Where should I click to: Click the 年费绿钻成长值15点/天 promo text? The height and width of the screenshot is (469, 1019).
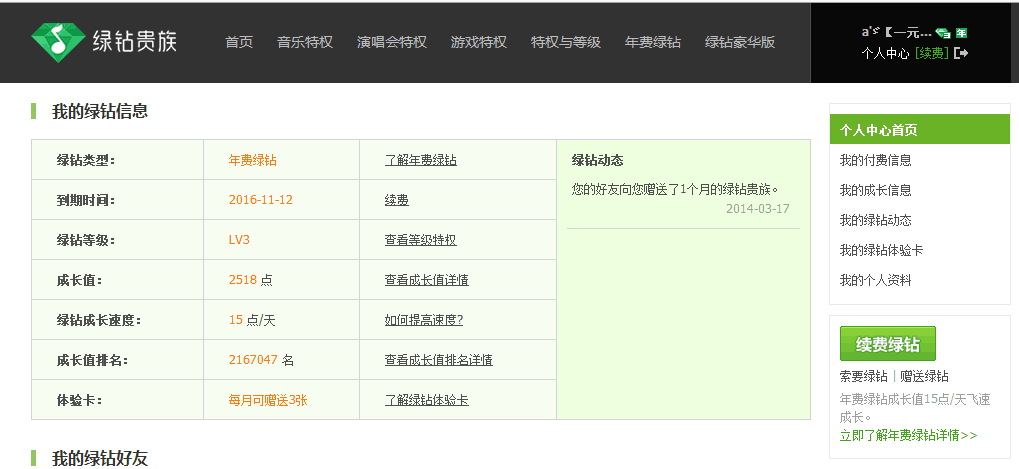tap(915, 408)
